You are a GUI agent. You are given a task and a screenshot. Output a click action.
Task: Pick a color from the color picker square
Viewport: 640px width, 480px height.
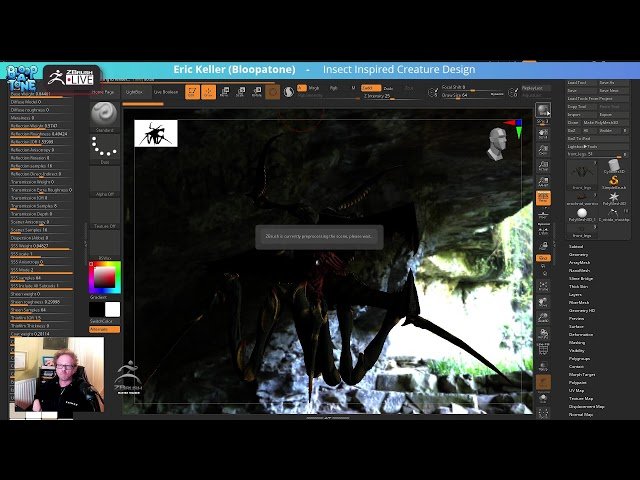click(104, 277)
